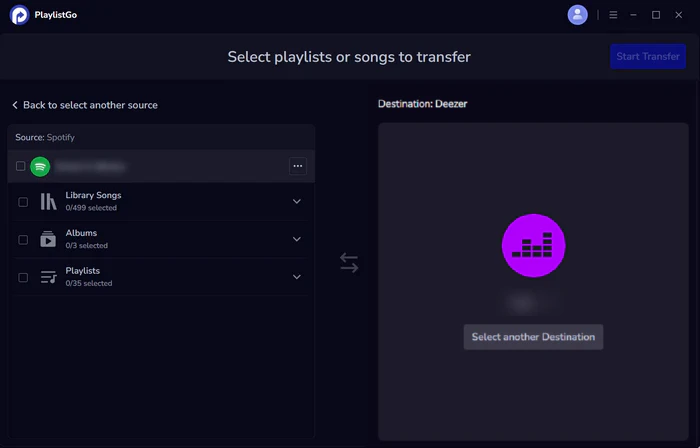Minimize the PlaylistGo window

click(633, 15)
